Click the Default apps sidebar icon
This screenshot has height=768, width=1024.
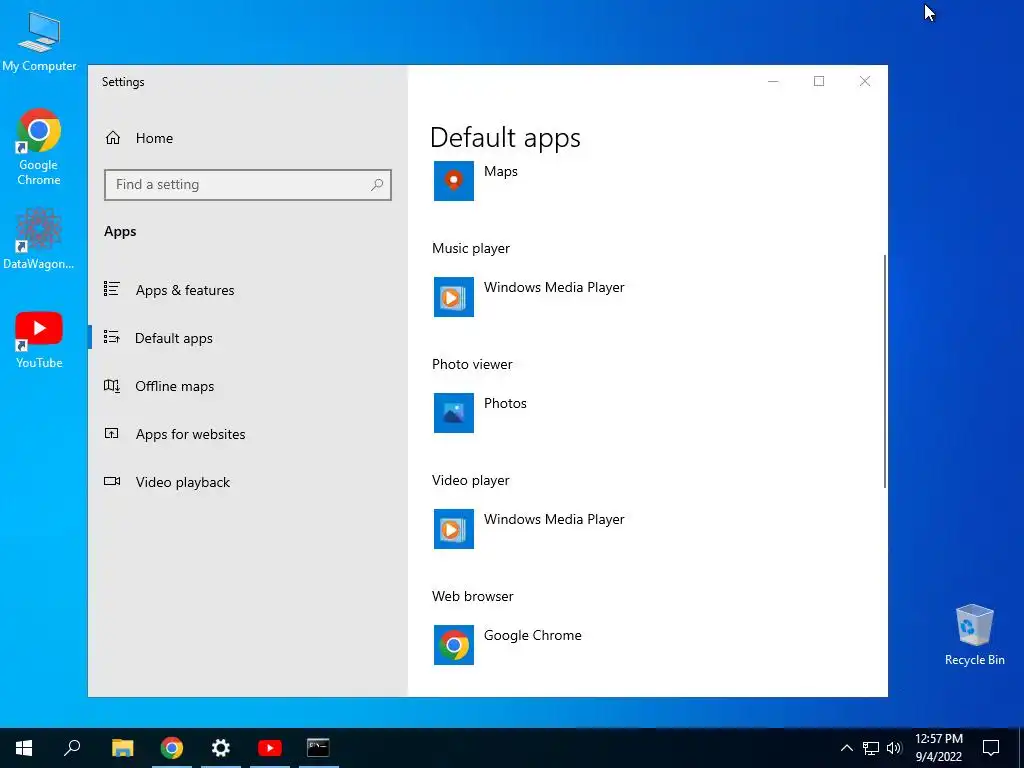[112, 337]
